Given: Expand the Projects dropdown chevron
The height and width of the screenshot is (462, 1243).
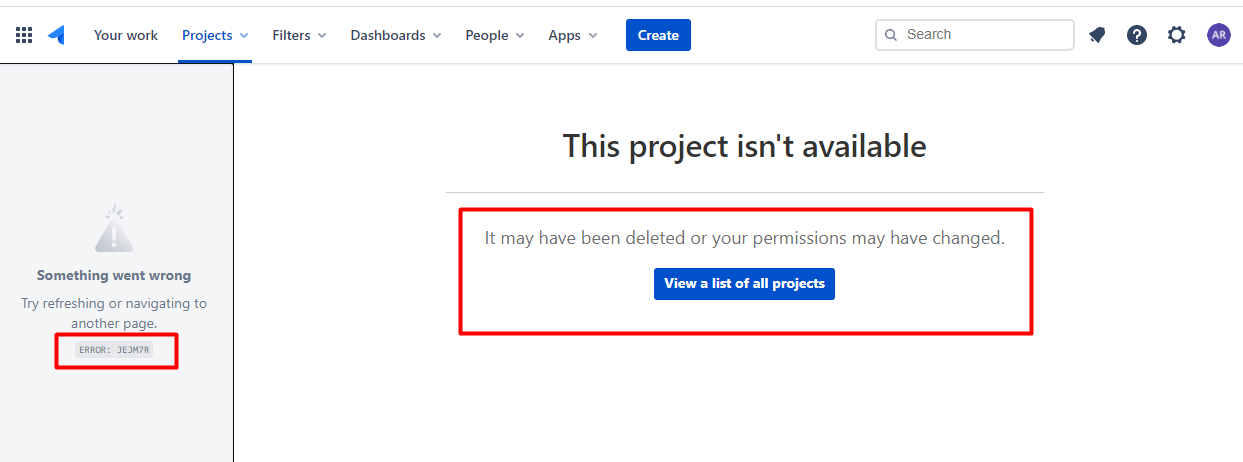Looking at the screenshot, I should pos(244,35).
